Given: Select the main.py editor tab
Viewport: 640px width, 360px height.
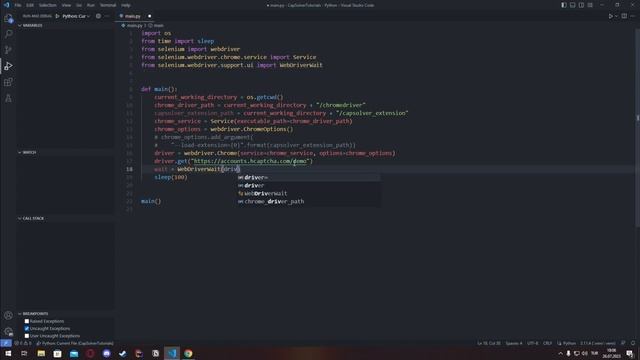Looking at the screenshot, I should 133,16.
